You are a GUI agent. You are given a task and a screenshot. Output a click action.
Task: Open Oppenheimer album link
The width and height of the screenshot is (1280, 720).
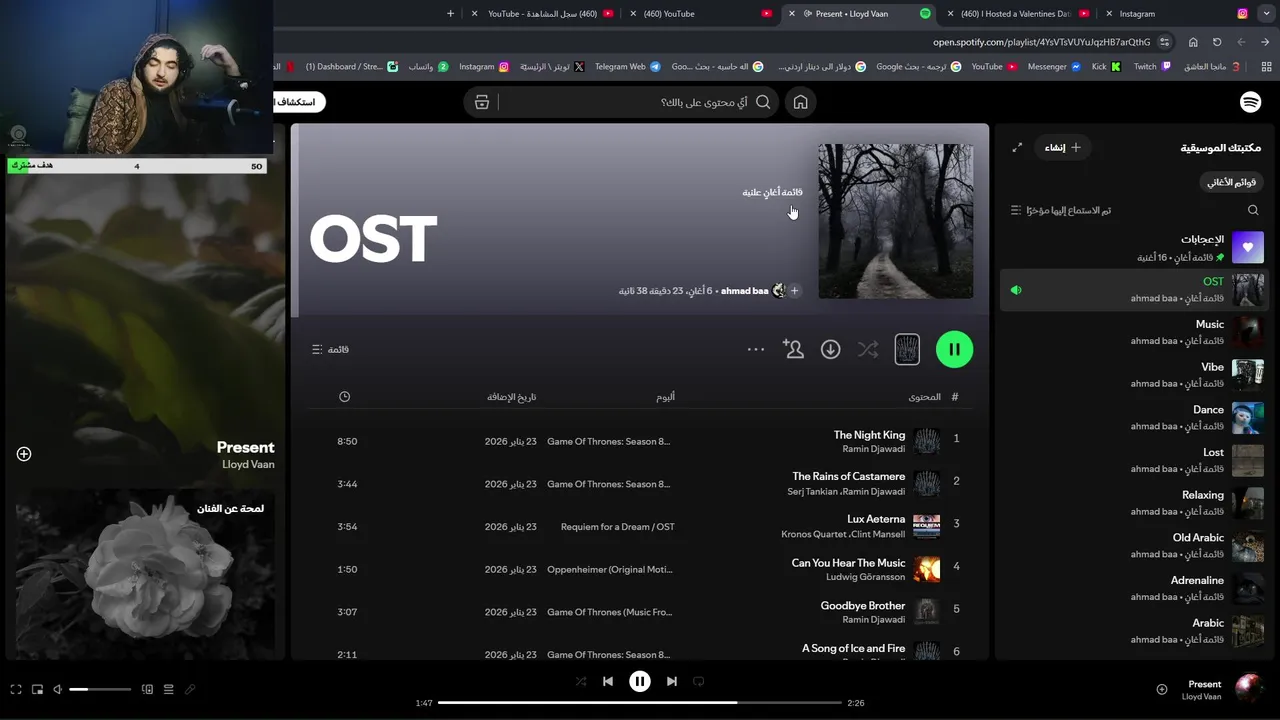point(609,570)
